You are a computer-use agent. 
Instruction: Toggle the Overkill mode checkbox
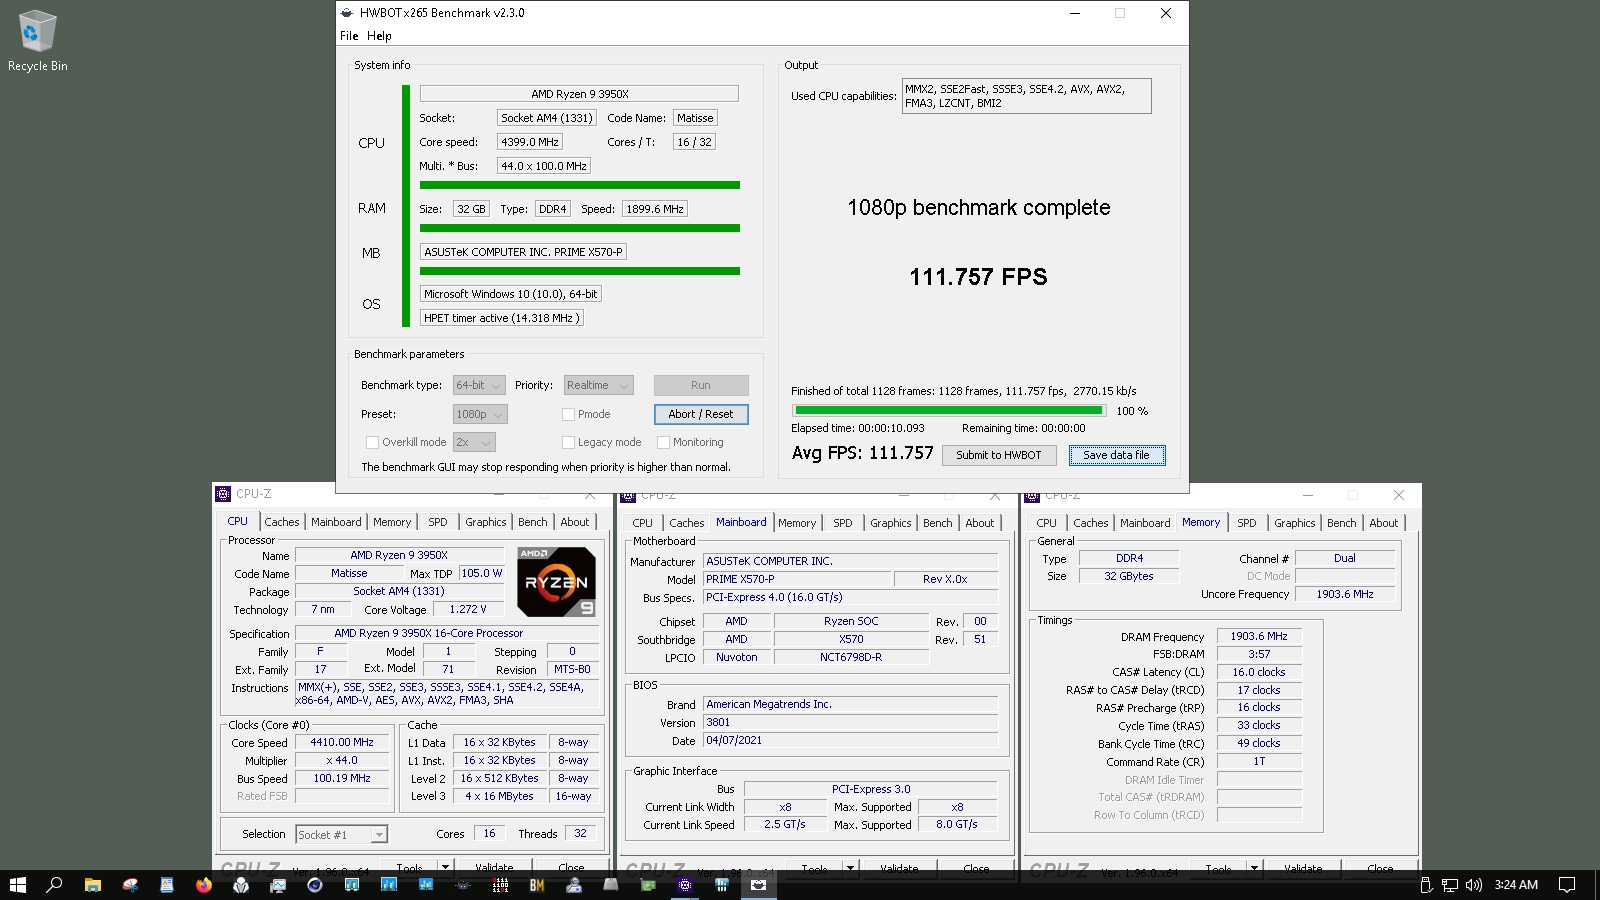tap(372, 442)
